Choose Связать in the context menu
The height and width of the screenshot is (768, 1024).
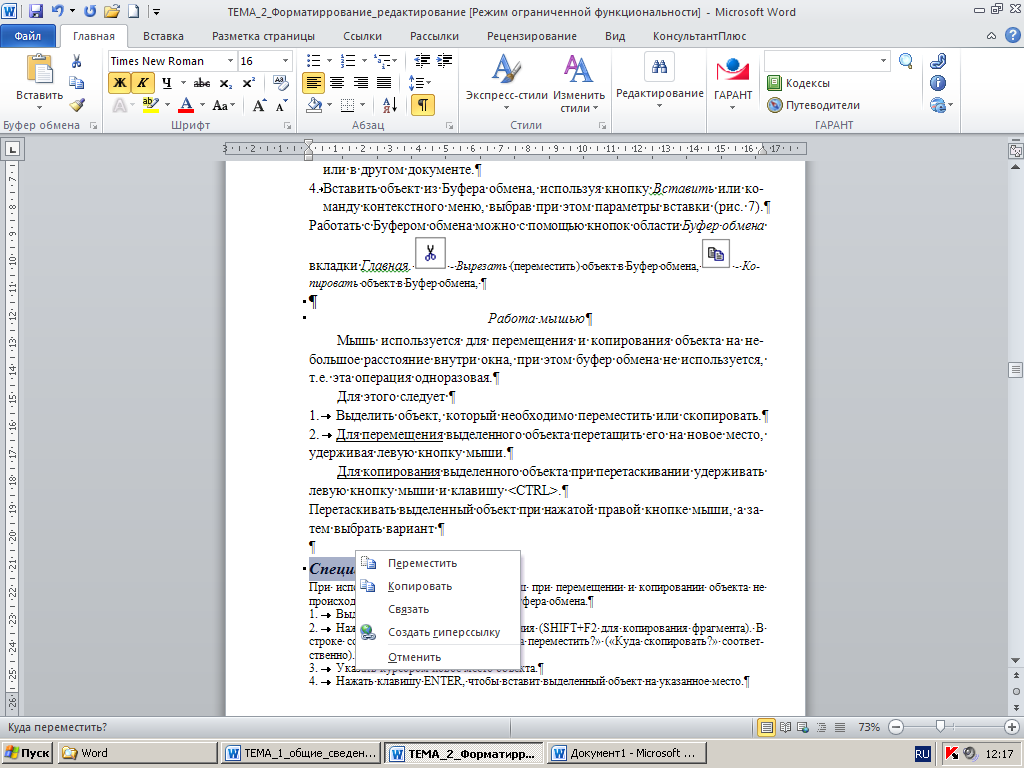point(438,609)
